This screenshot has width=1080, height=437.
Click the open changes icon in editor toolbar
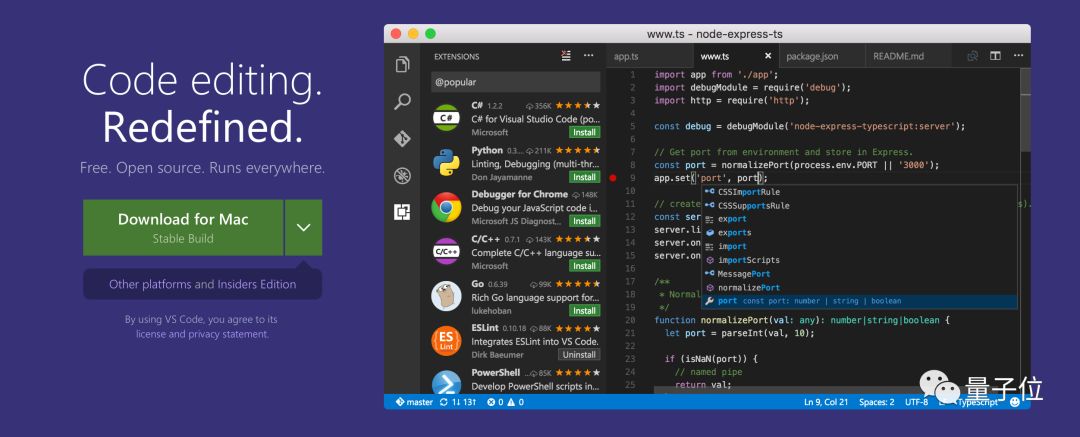tap(973, 57)
